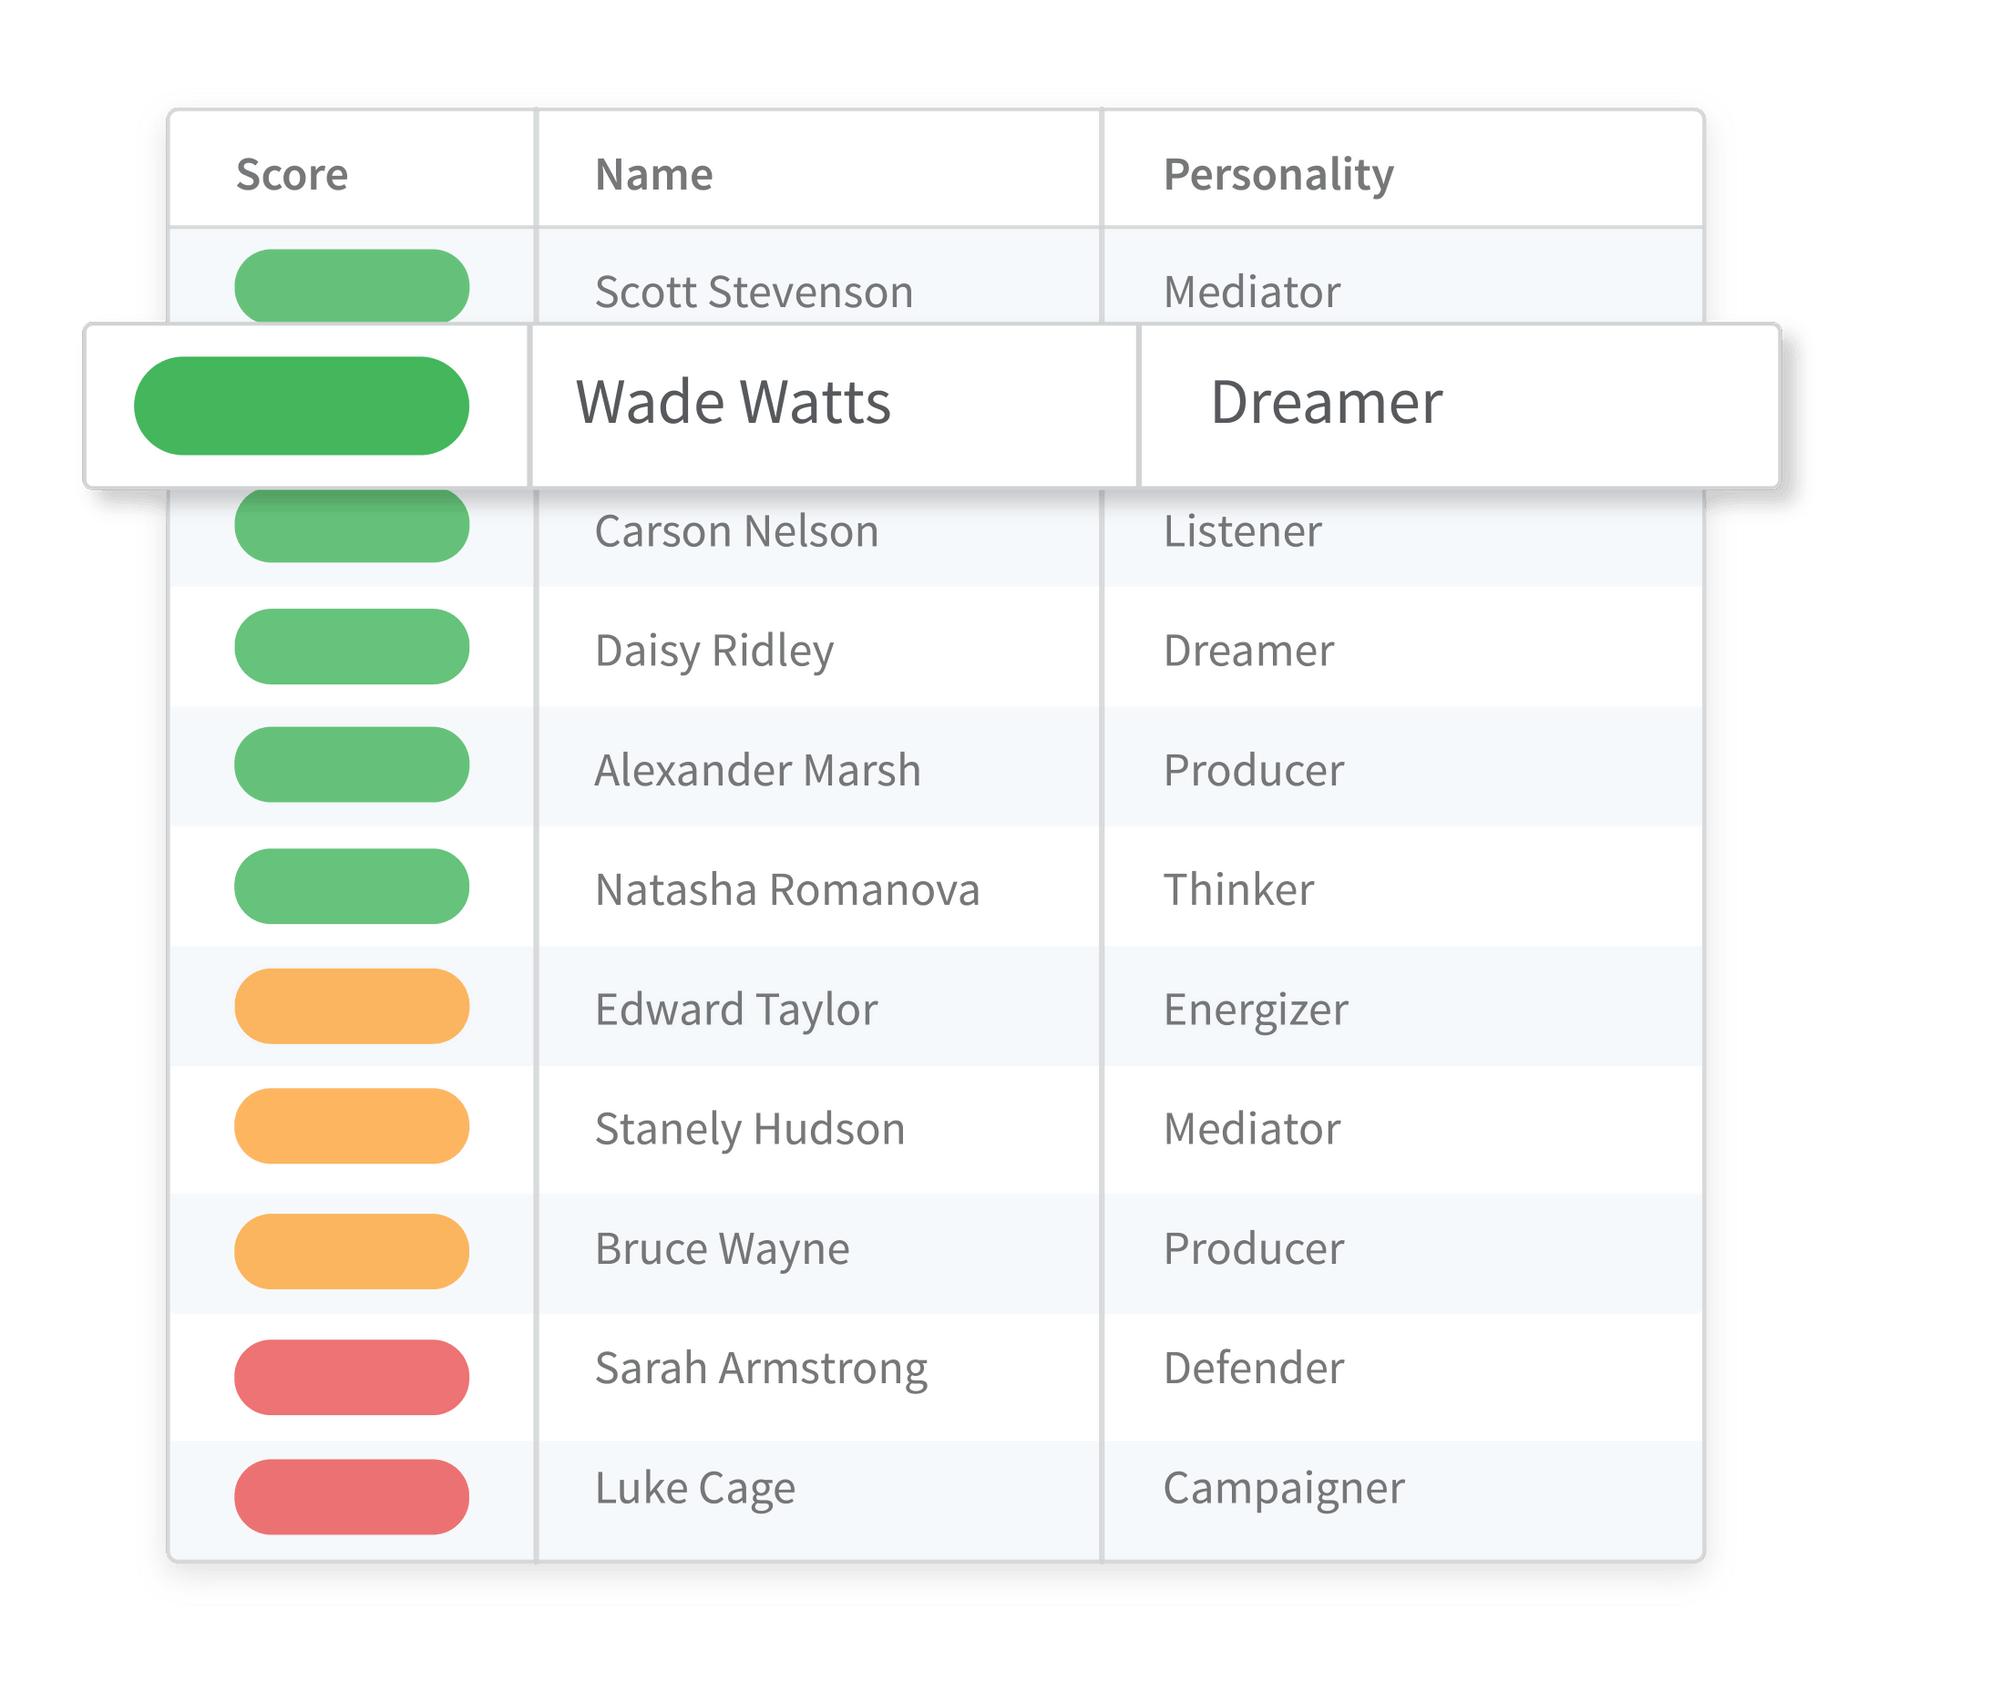Click Edward Taylor's orange score pill

pyautogui.click(x=352, y=1006)
